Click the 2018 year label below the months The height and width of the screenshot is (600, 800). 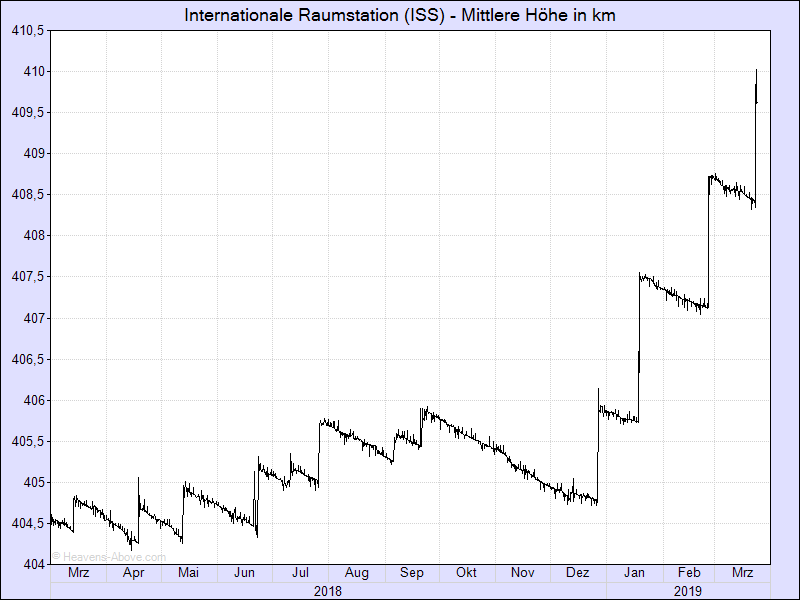[x=327, y=591]
